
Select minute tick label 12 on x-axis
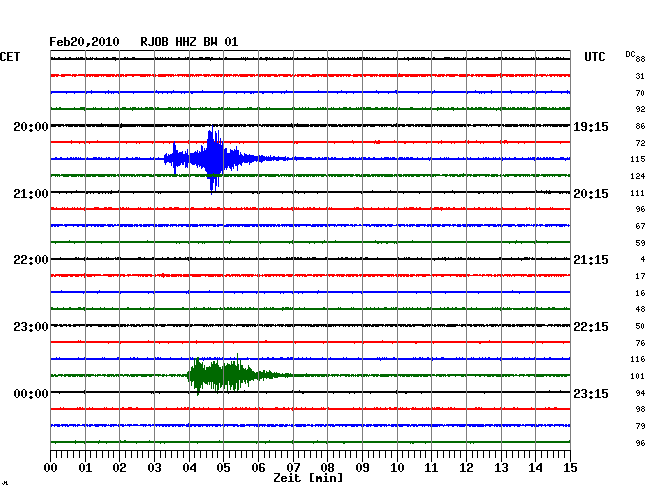click(x=466, y=468)
